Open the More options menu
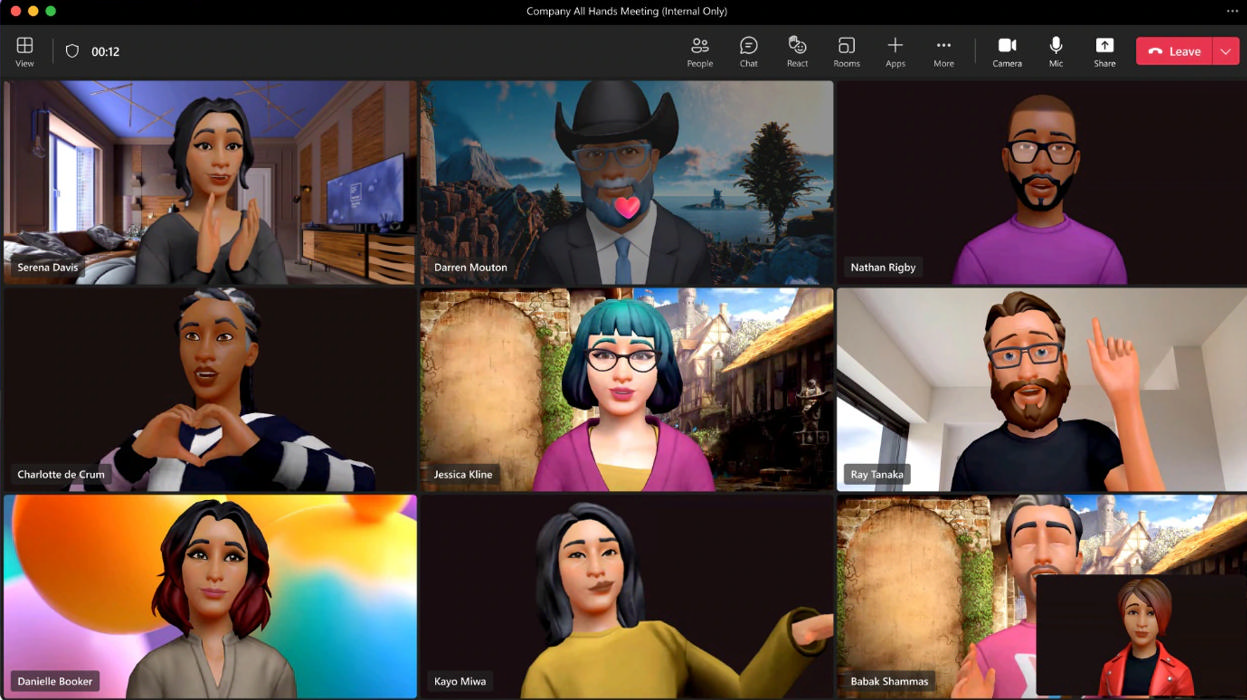This screenshot has width=1247, height=700. coord(944,52)
